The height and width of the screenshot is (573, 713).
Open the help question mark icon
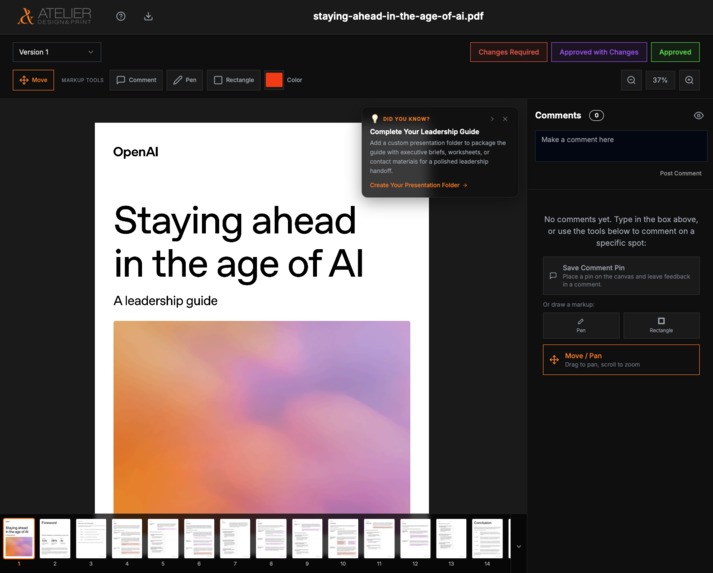(x=121, y=16)
